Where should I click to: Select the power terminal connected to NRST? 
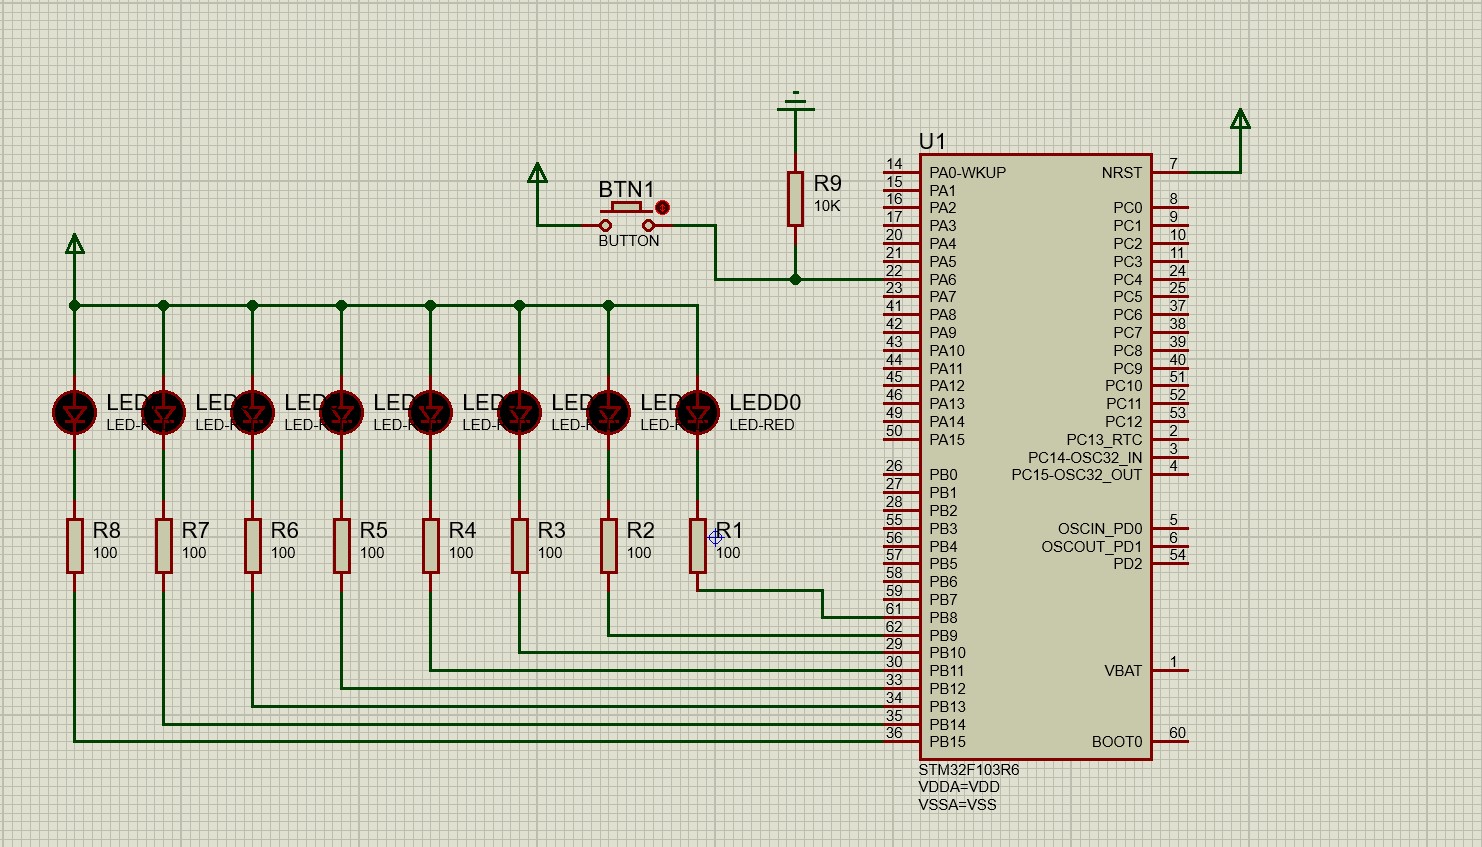pos(1240,119)
